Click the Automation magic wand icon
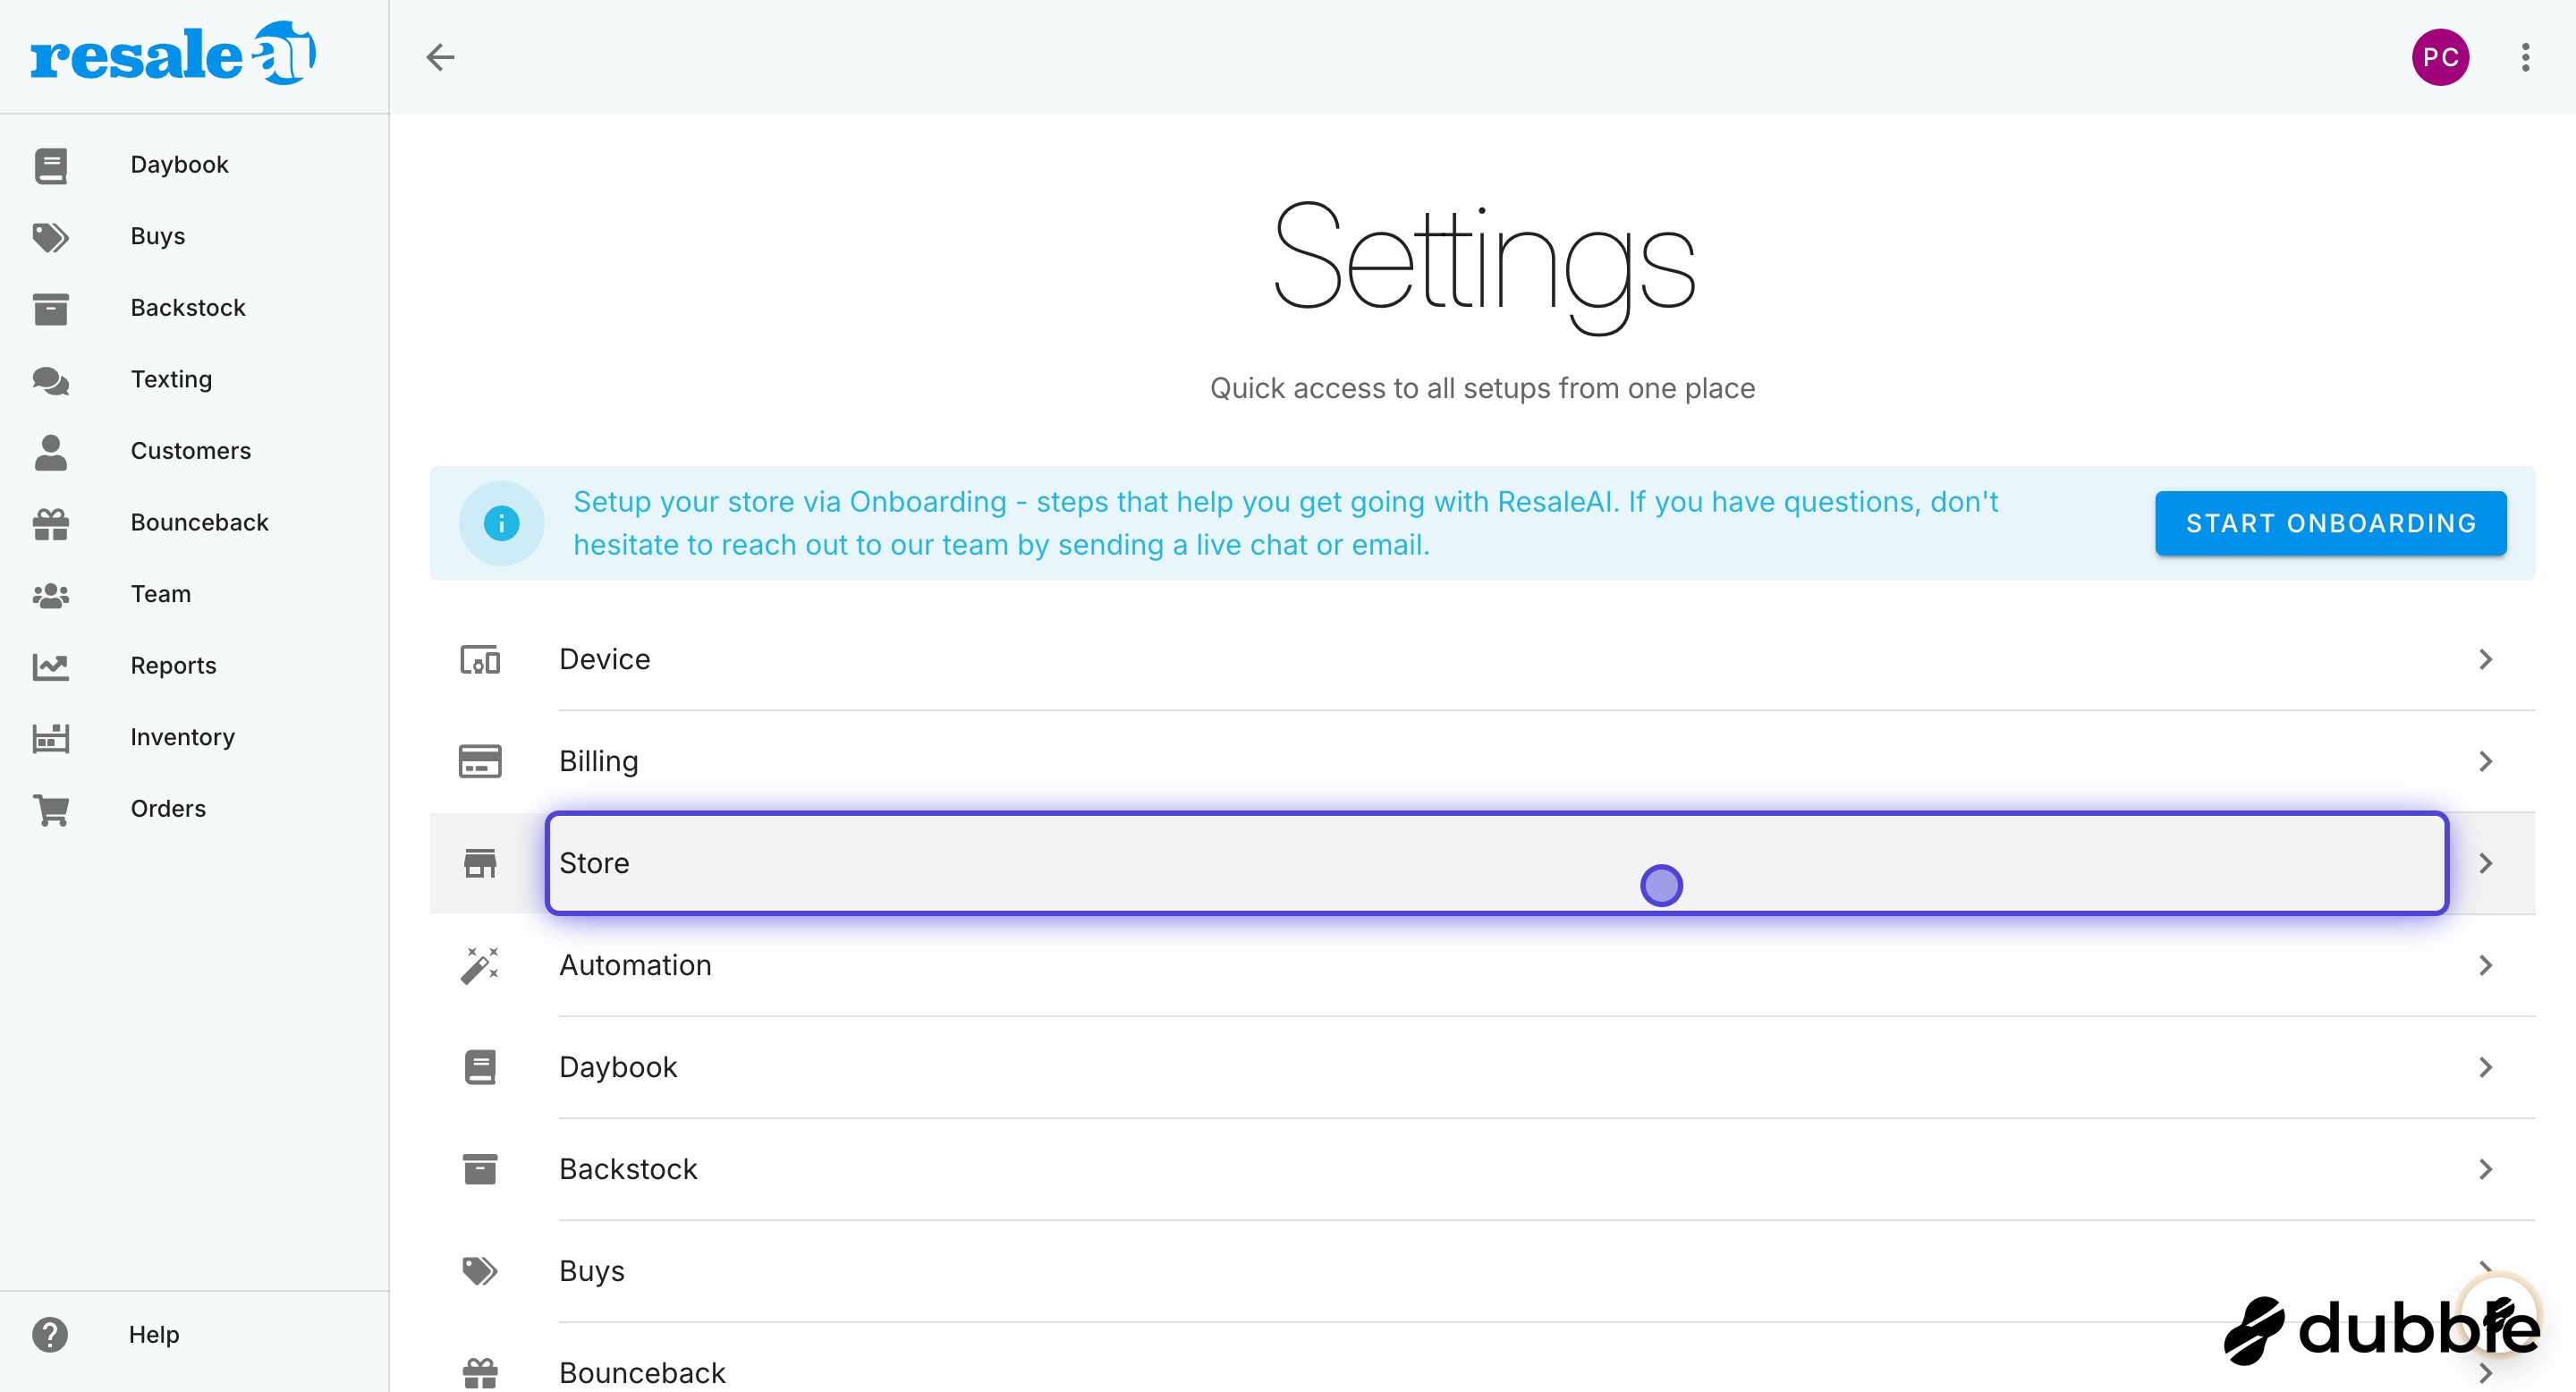Image resolution: width=2576 pixels, height=1392 pixels. pos(480,965)
